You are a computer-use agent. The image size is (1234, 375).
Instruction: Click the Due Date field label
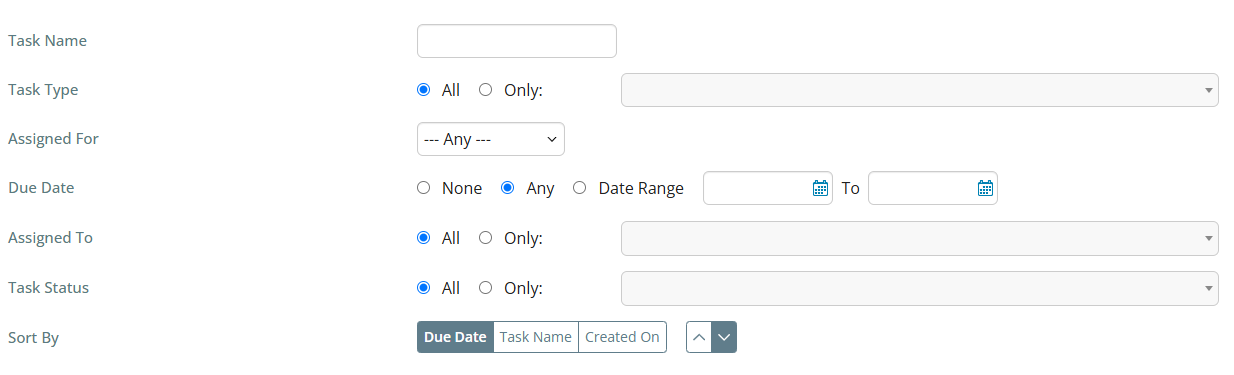point(41,188)
